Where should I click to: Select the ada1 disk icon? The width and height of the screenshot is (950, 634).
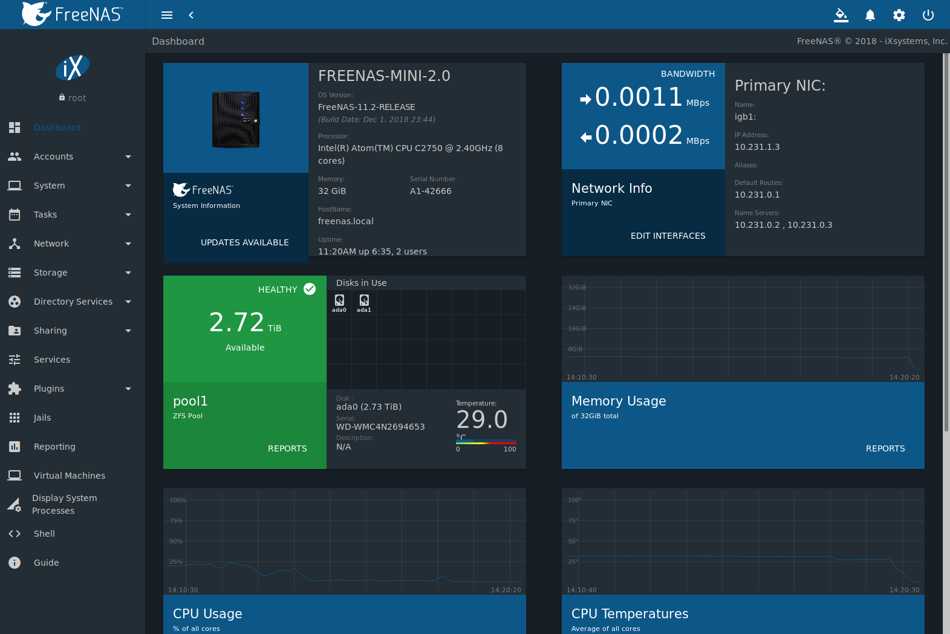coord(364,302)
